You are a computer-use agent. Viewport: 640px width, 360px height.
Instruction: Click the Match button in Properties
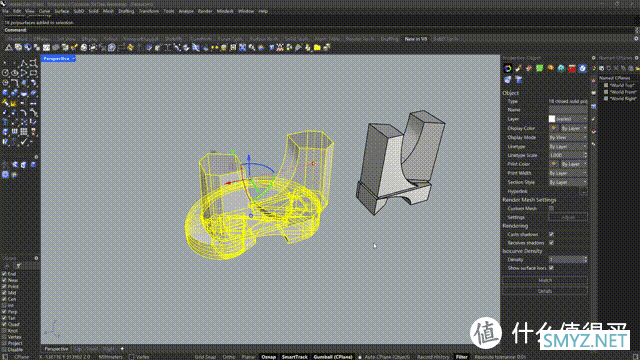pos(545,280)
